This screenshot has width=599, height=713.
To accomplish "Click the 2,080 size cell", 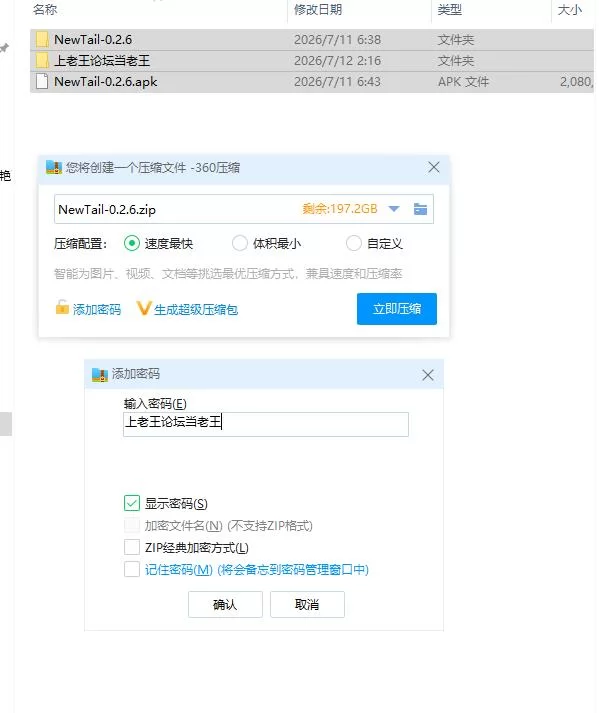I will tap(576, 82).
